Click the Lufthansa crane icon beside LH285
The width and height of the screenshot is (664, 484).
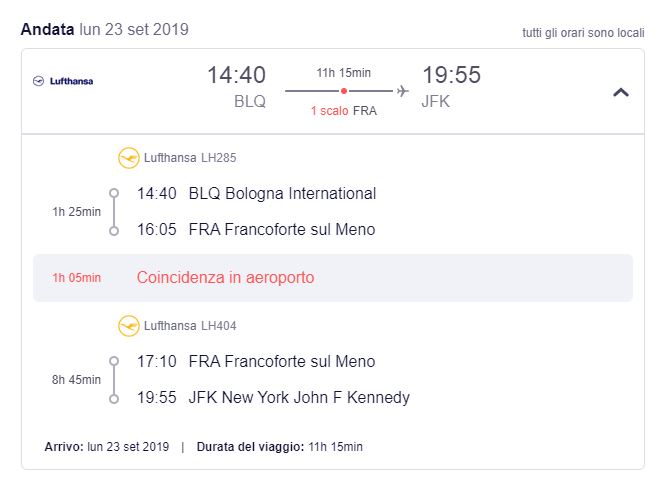128,158
